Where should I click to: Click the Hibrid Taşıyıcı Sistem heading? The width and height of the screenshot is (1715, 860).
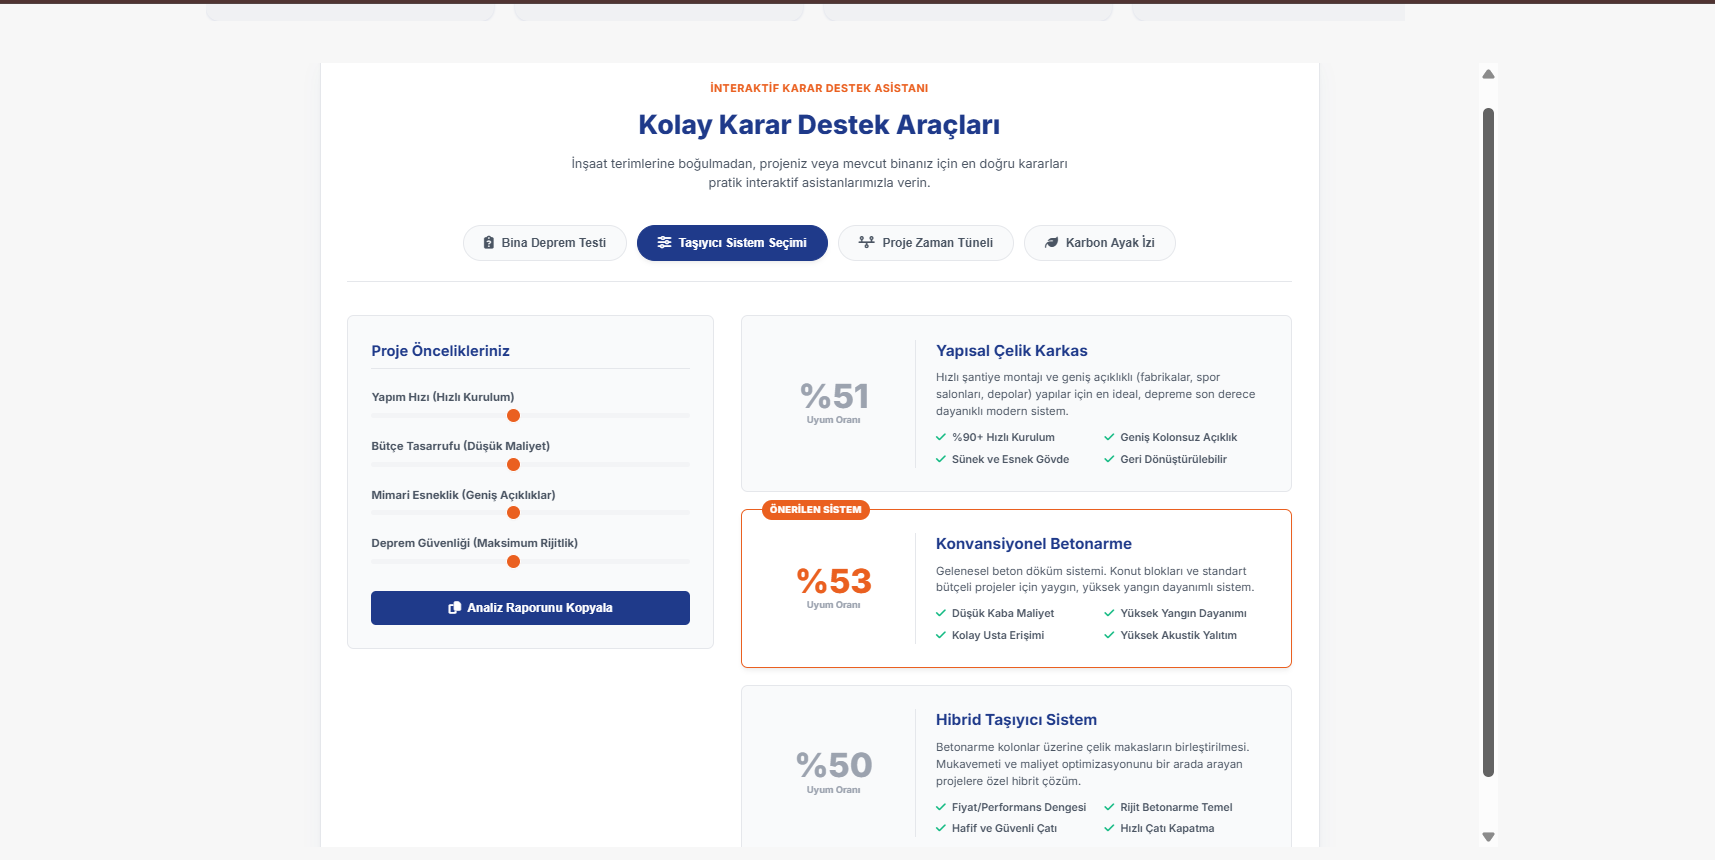click(x=1016, y=720)
